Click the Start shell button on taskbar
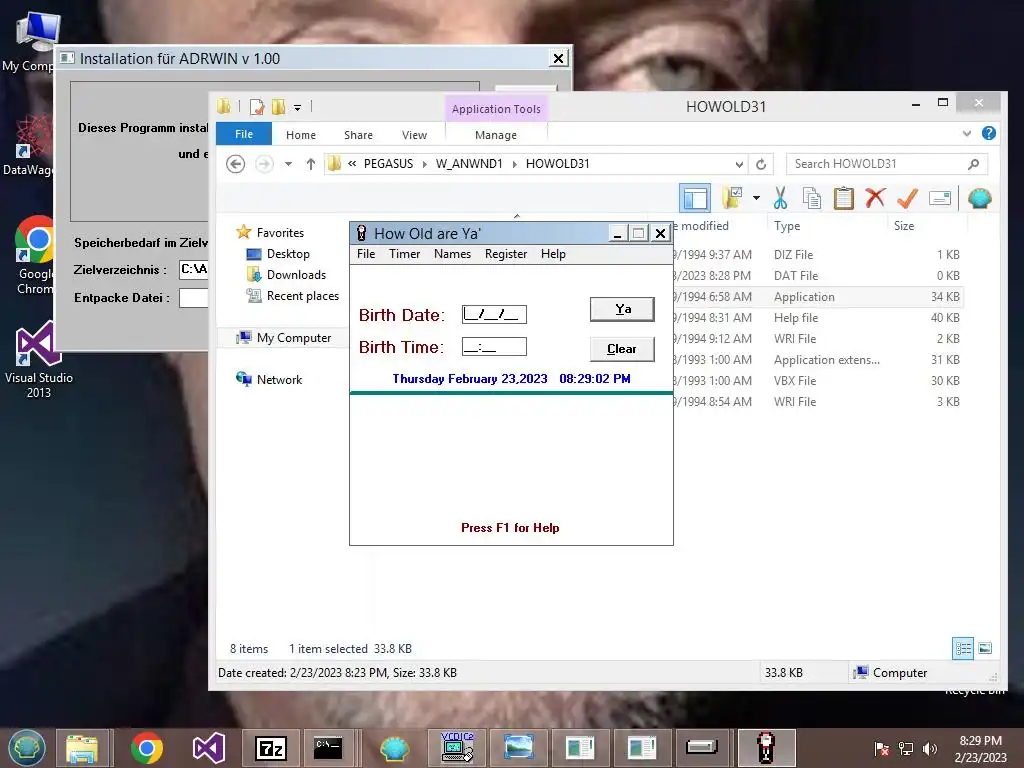The image size is (1024, 768). [x=27, y=748]
